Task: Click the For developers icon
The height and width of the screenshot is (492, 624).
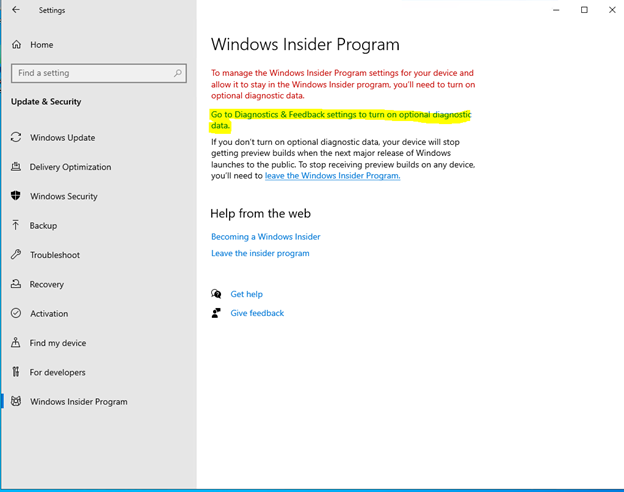Action: [16, 372]
